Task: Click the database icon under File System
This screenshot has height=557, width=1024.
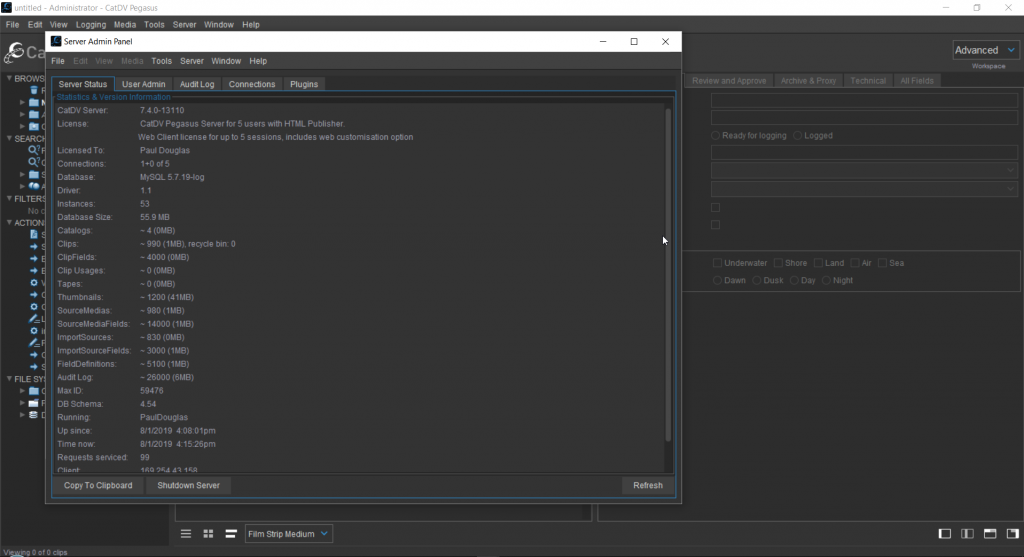Action: tap(33, 415)
